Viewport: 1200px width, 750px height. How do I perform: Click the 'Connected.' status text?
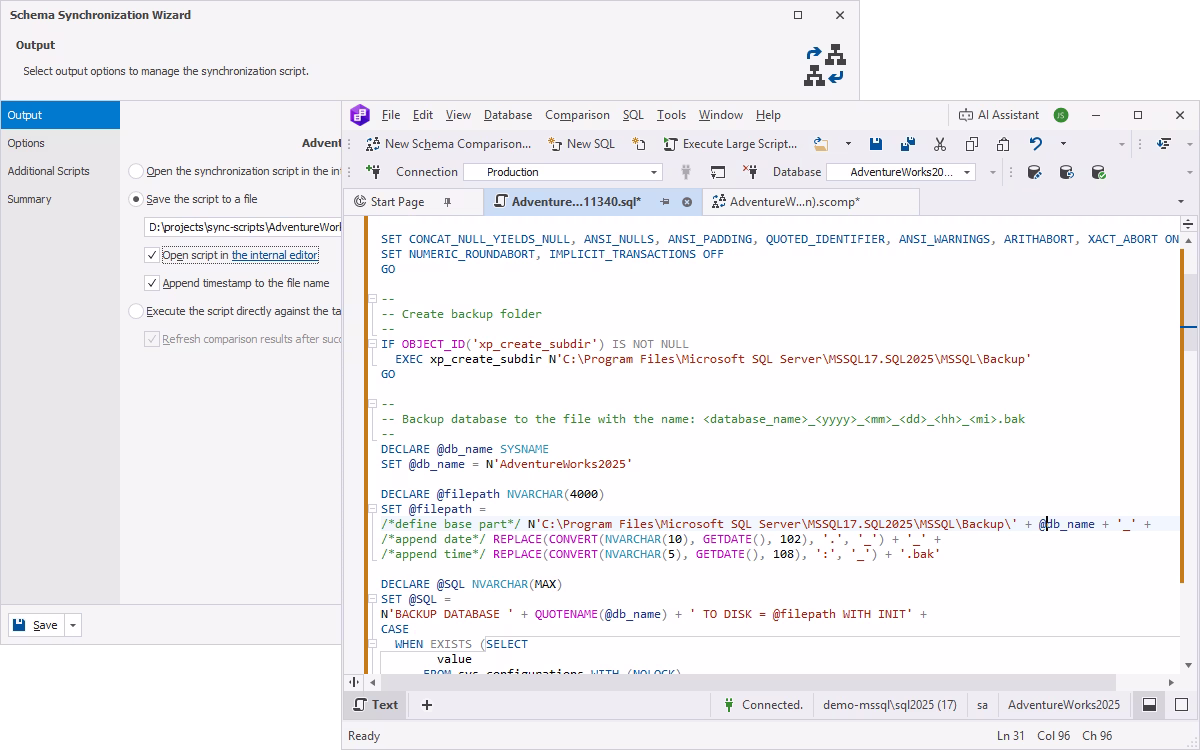(x=772, y=705)
